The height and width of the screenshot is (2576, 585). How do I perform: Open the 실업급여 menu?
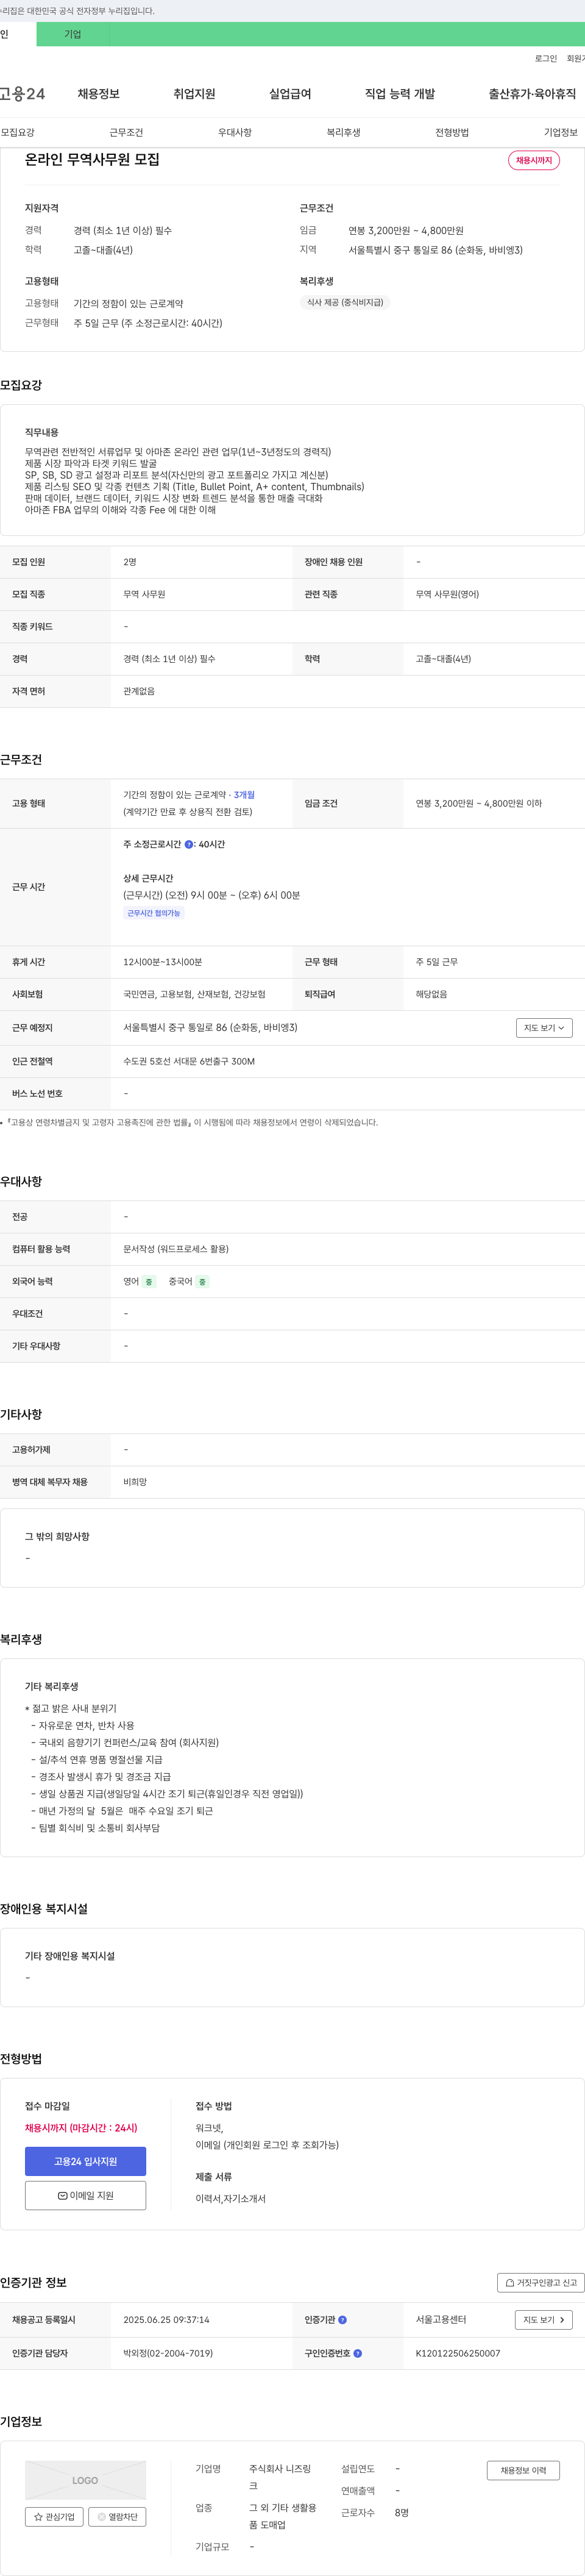point(290,94)
